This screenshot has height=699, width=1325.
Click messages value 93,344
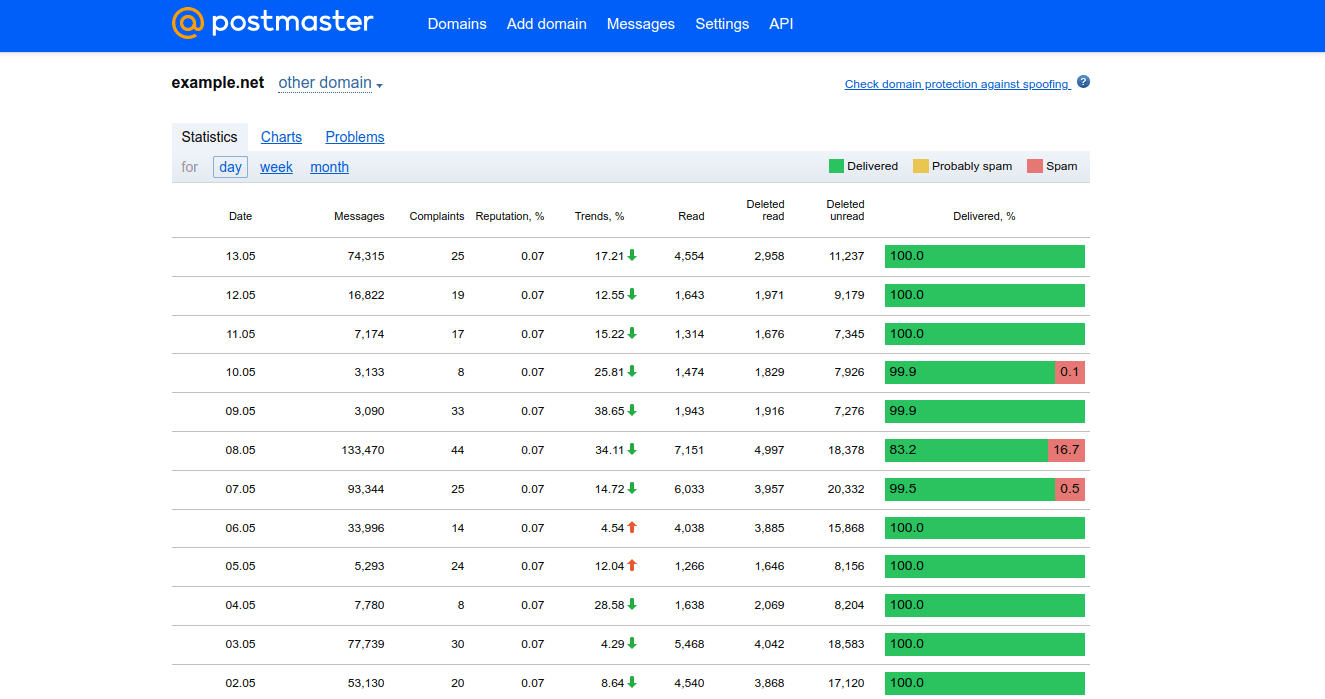click(x=366, y=489)
